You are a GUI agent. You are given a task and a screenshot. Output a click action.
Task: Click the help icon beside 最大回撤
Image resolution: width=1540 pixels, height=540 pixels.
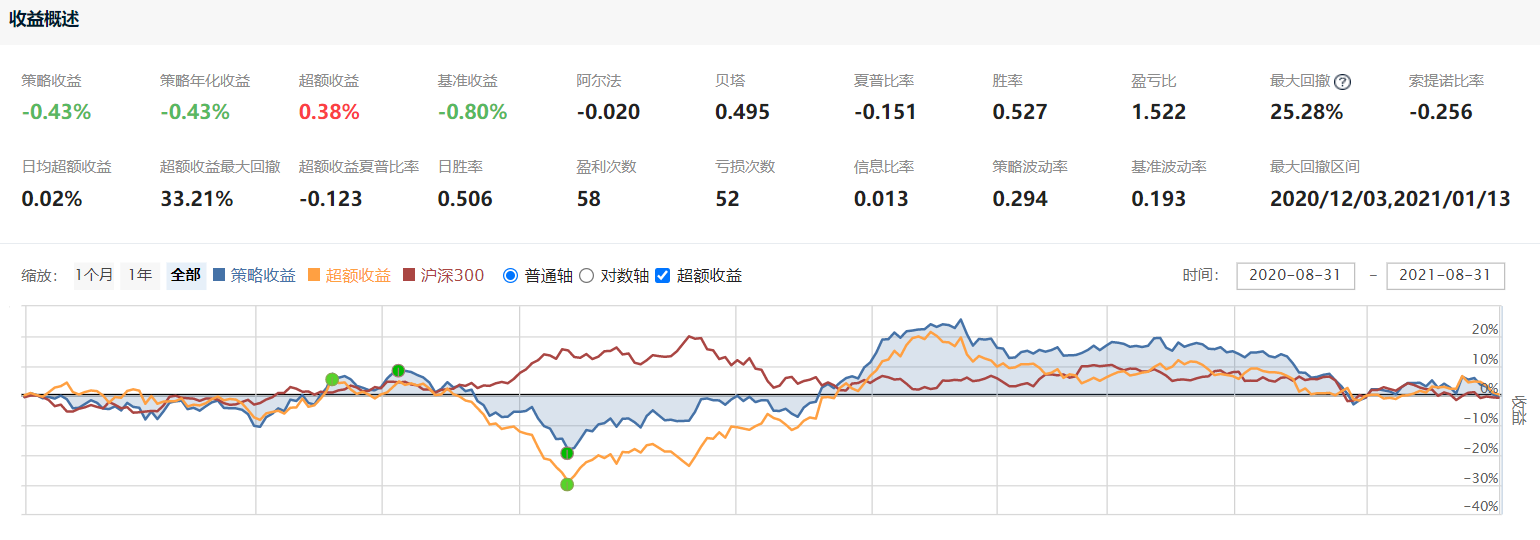[x=1343, y=82]
